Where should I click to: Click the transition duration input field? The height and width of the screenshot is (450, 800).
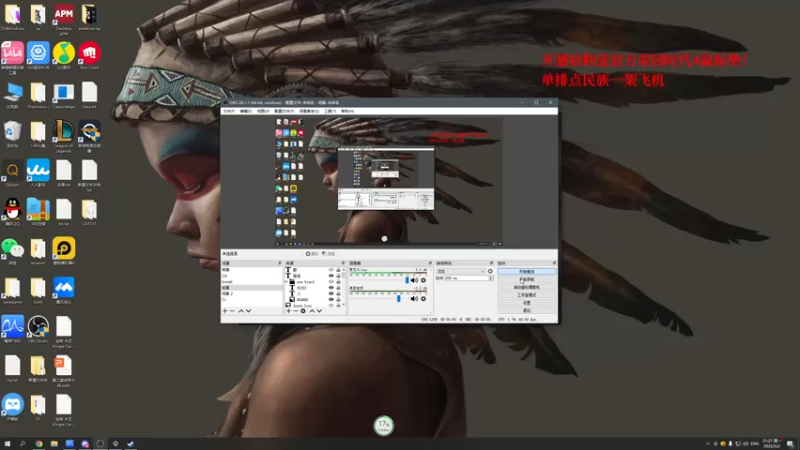pos(467,278)
